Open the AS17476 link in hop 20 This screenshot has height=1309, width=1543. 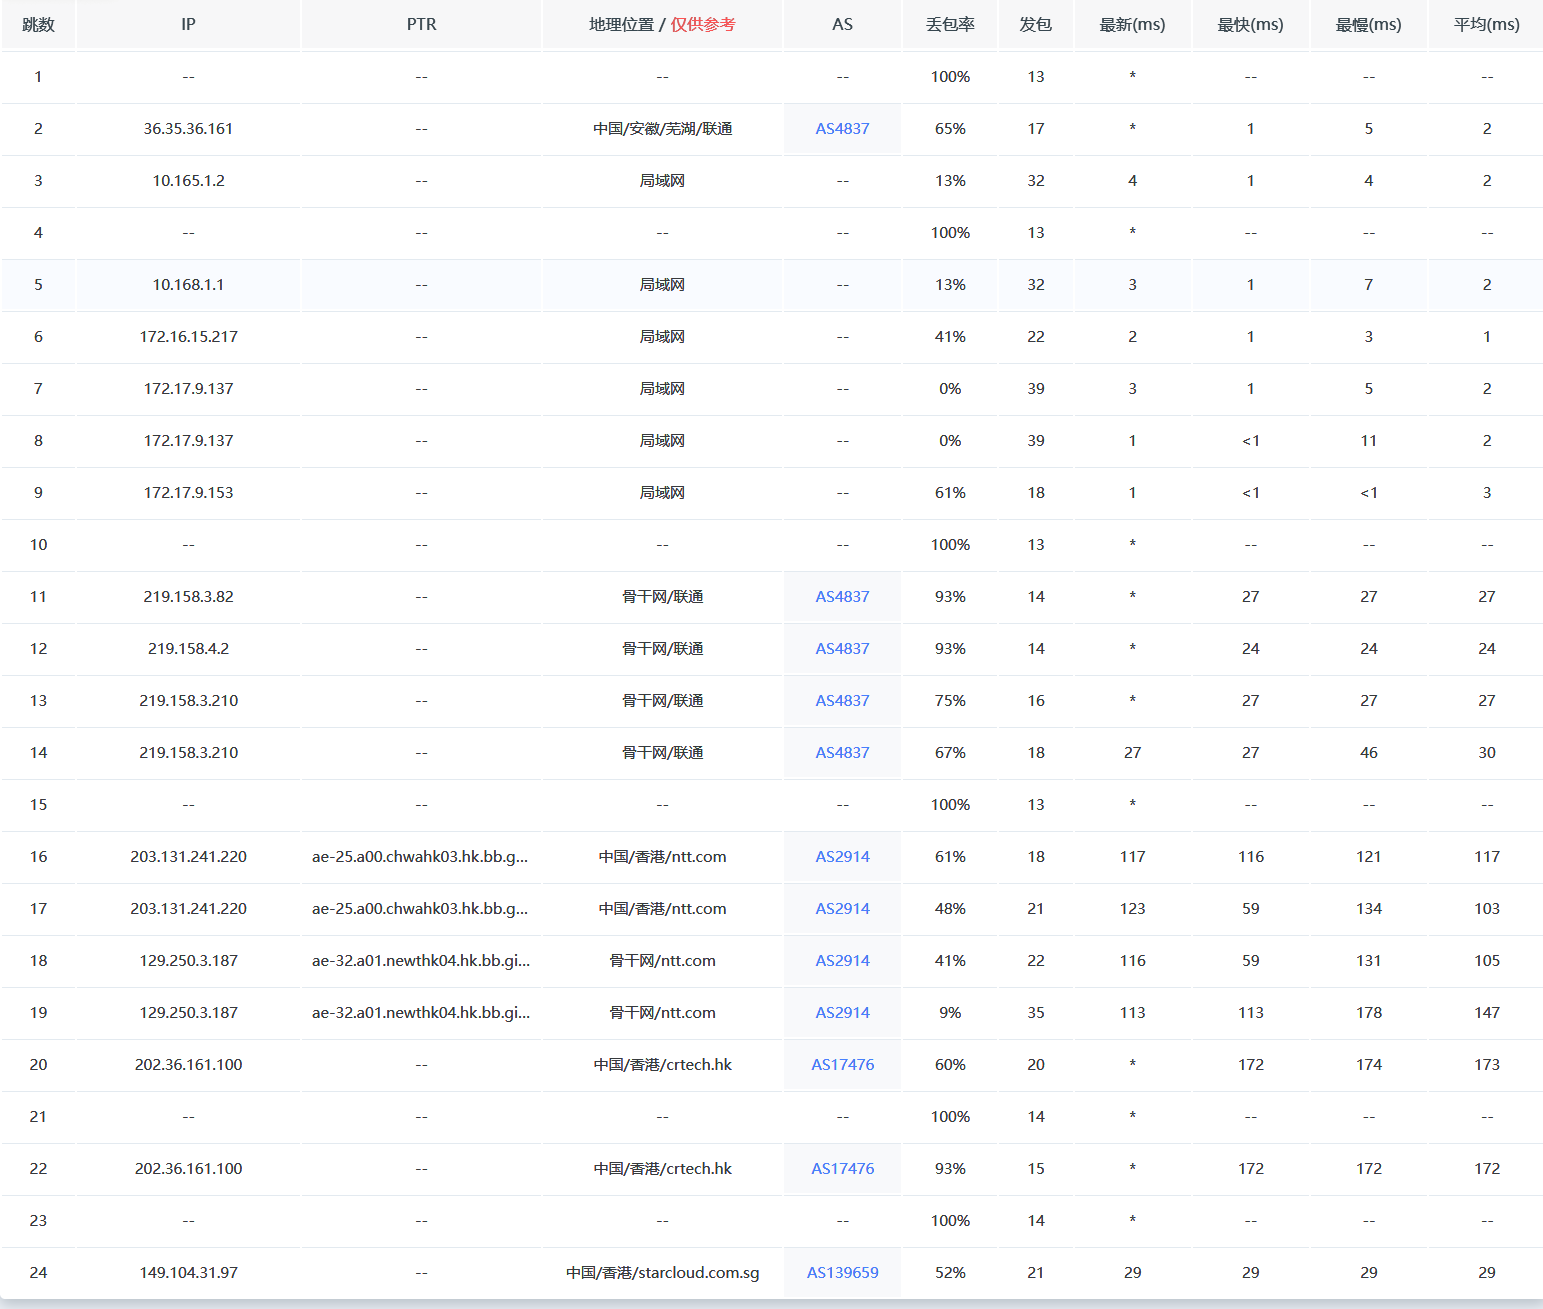click(842, 1065)
